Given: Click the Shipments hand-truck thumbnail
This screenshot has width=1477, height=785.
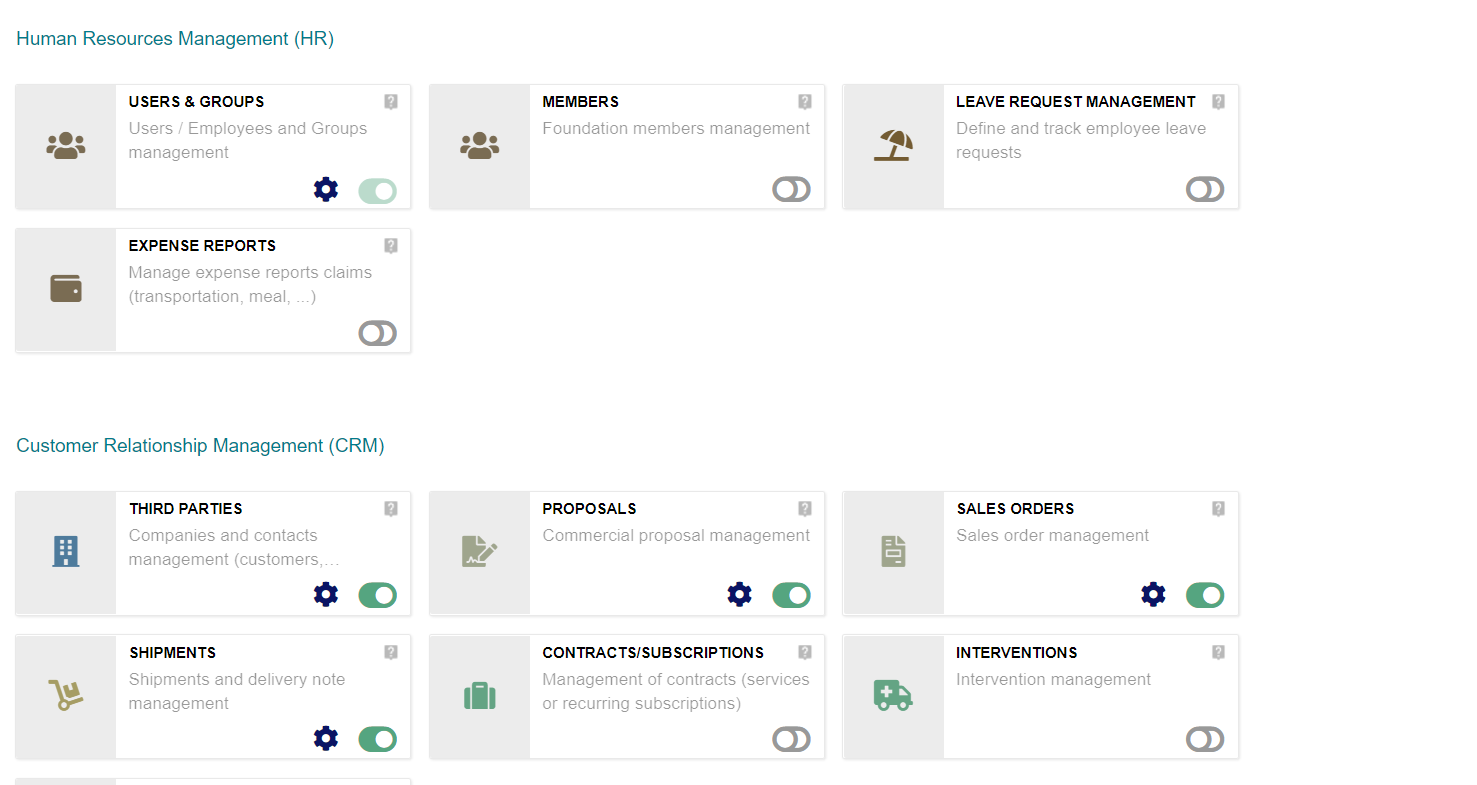Looking at the screenshot, I should pos(66,695).
